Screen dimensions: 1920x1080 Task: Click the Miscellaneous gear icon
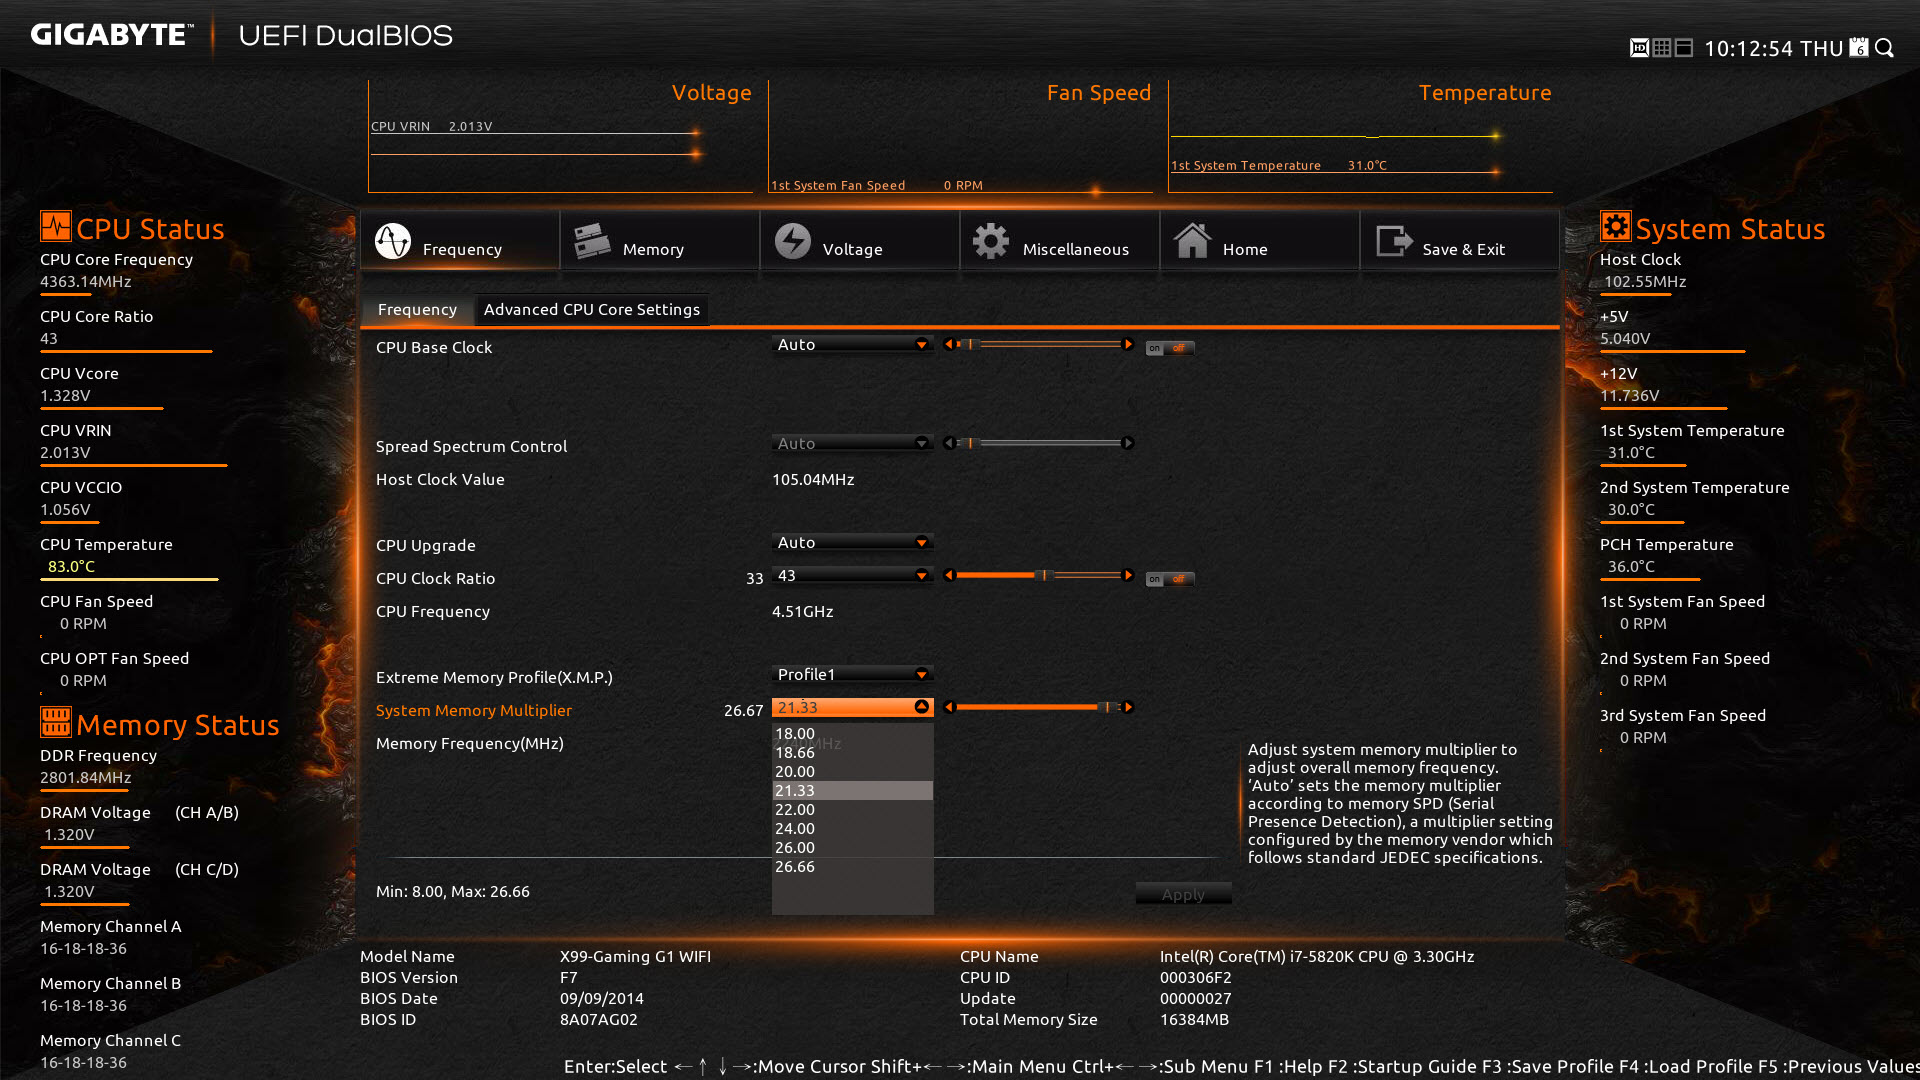991,241
